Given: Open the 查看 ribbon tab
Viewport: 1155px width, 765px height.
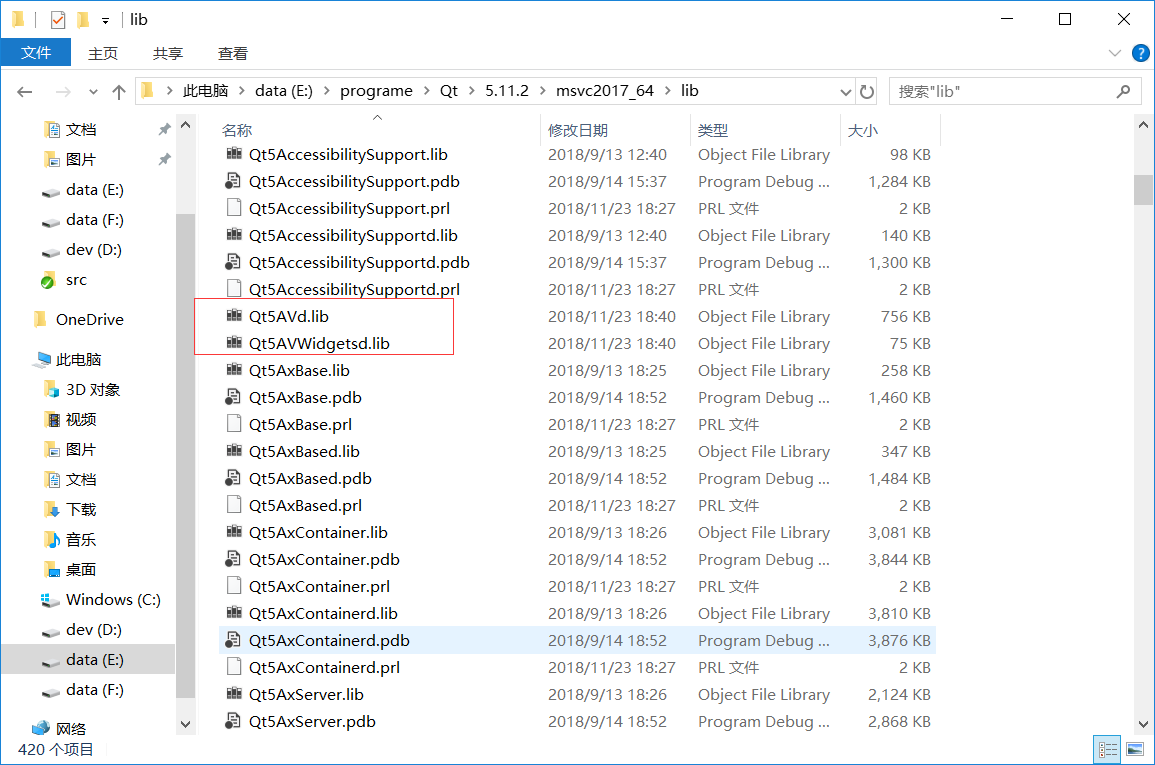Looking at the screenshot, I should click(233, 53).
